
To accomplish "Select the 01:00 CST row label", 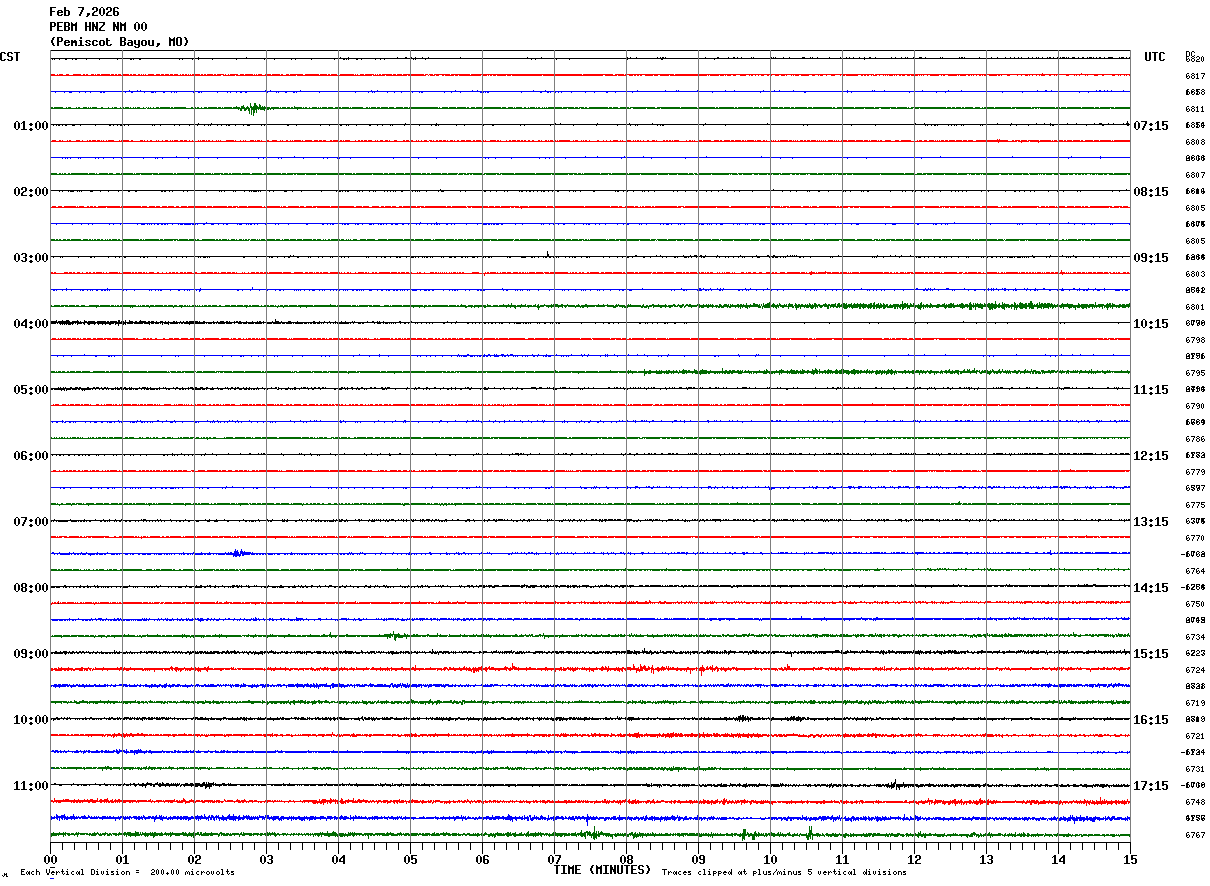I will [30, 126].
